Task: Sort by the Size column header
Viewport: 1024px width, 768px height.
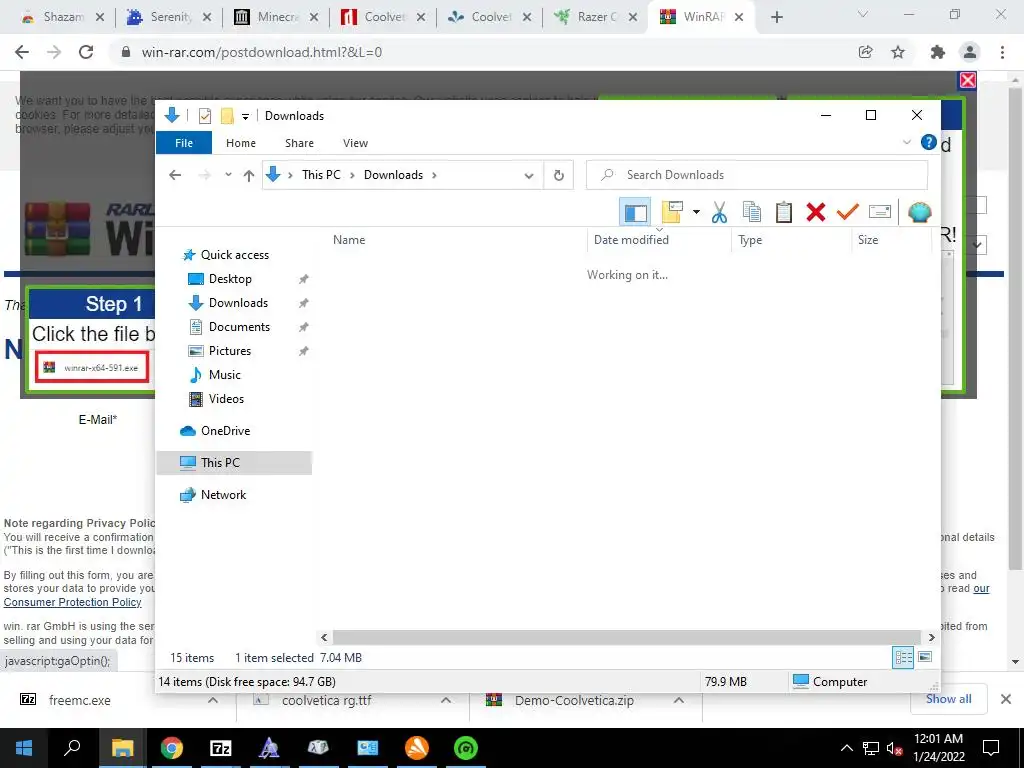Action: [867, 240]
